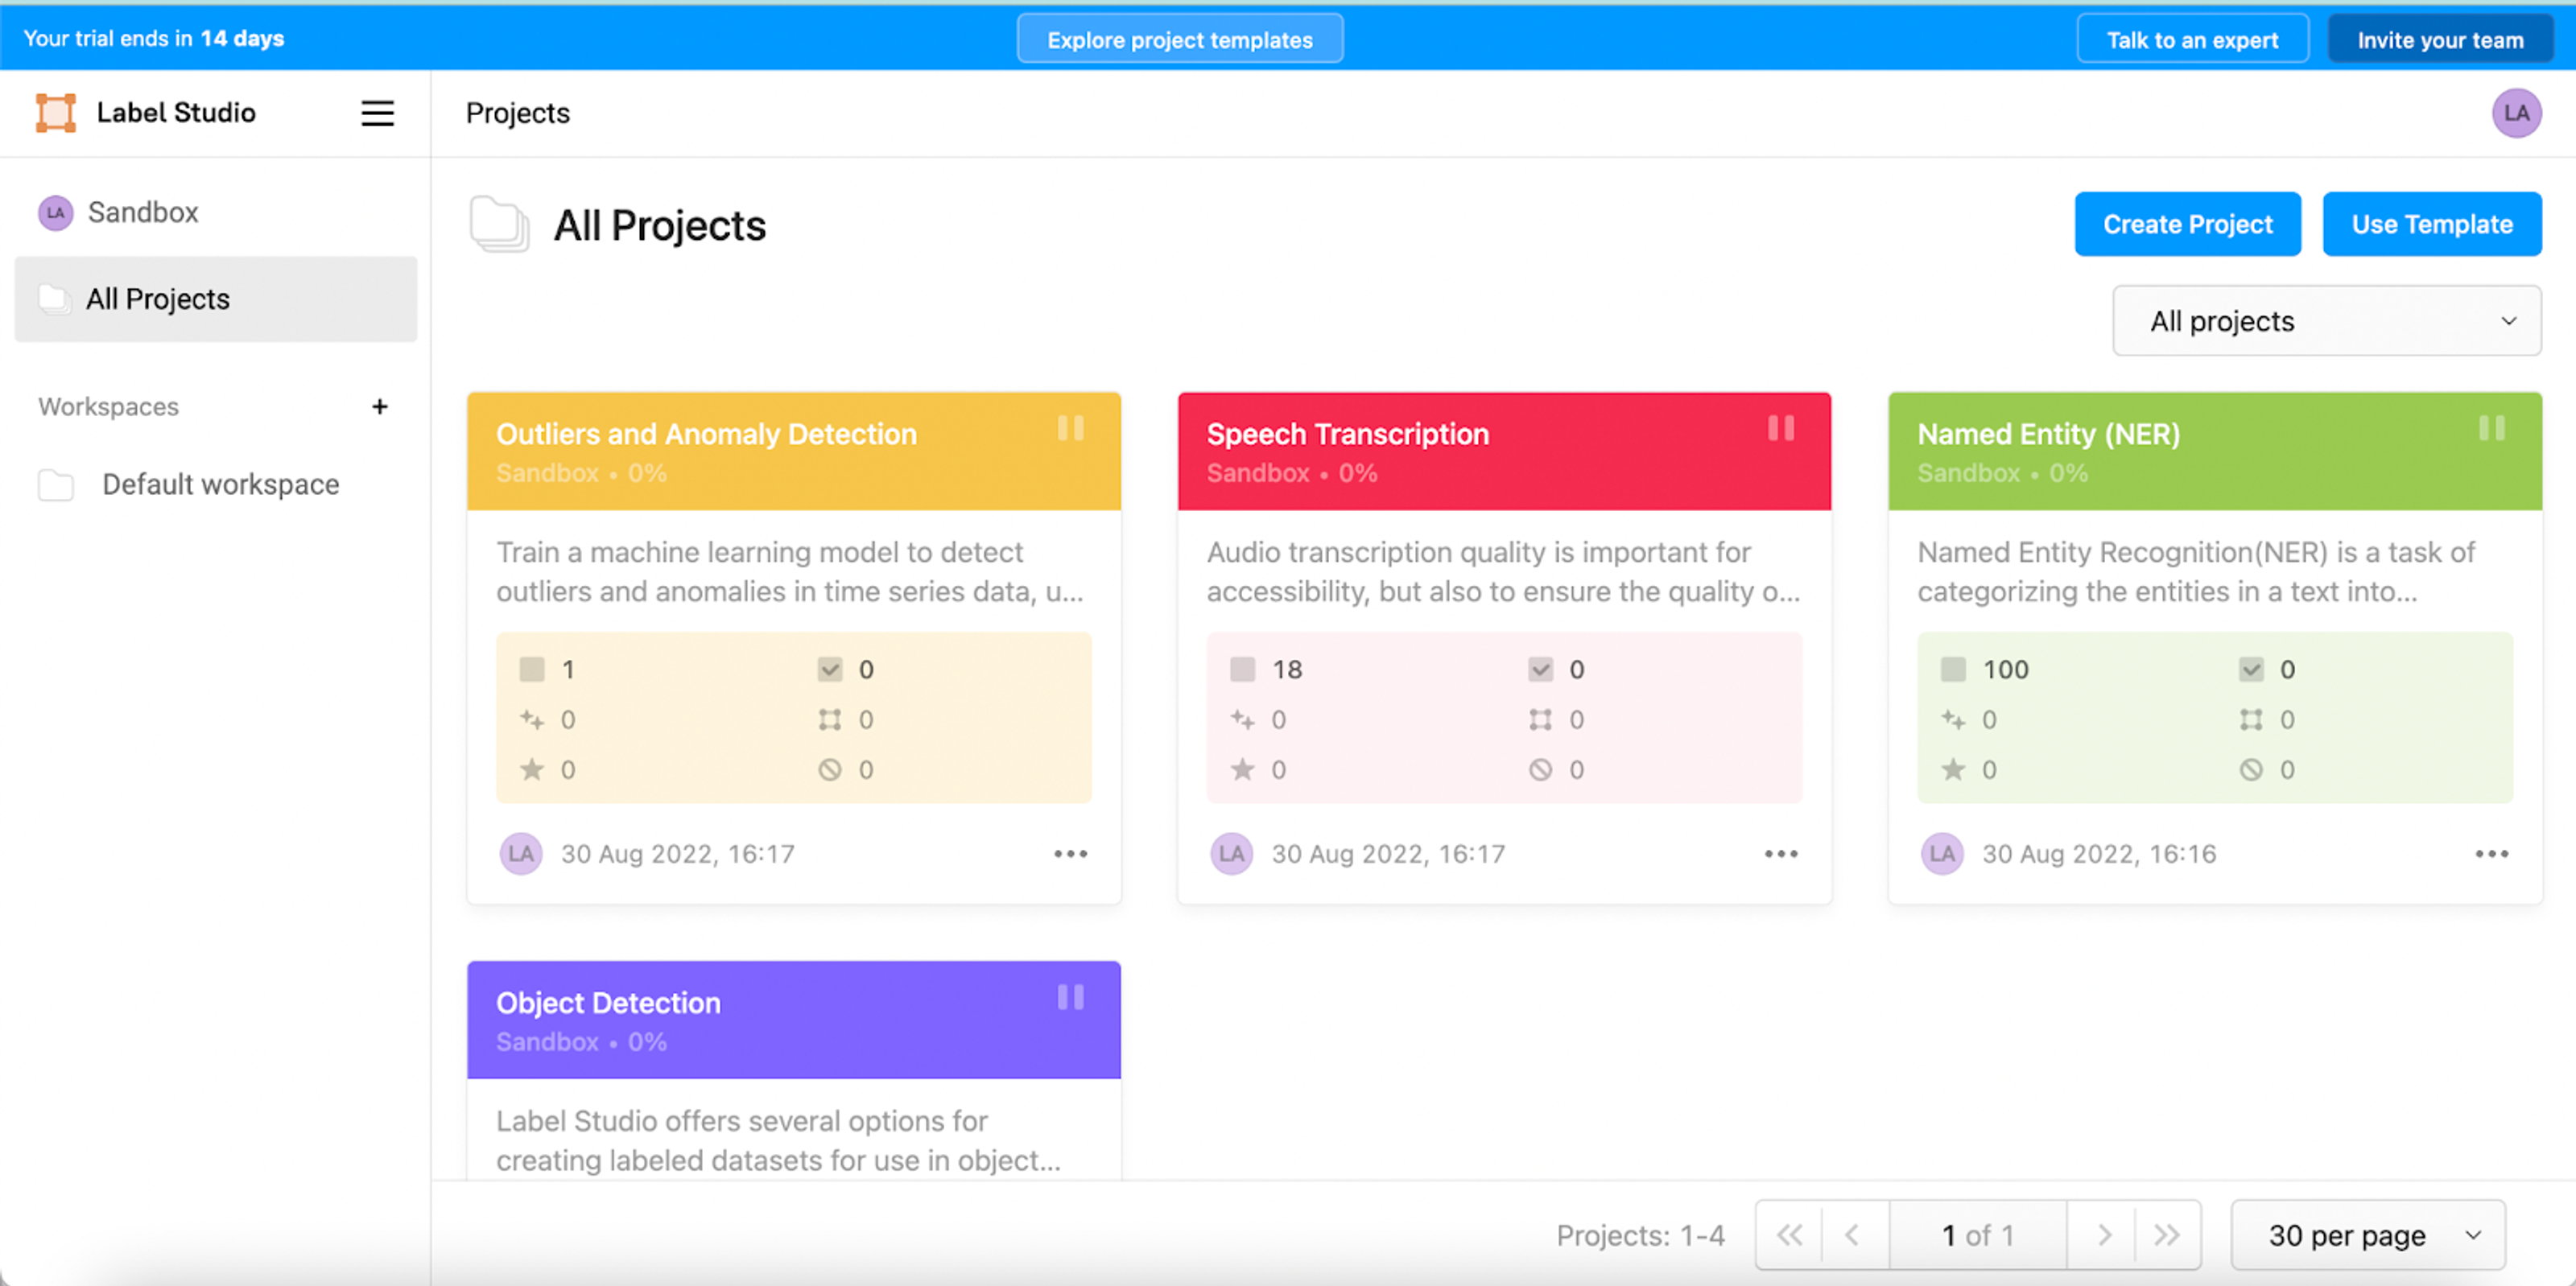Click the Projects breadcrumb title
This screenshot has height=1286, width=2576.
518,113
